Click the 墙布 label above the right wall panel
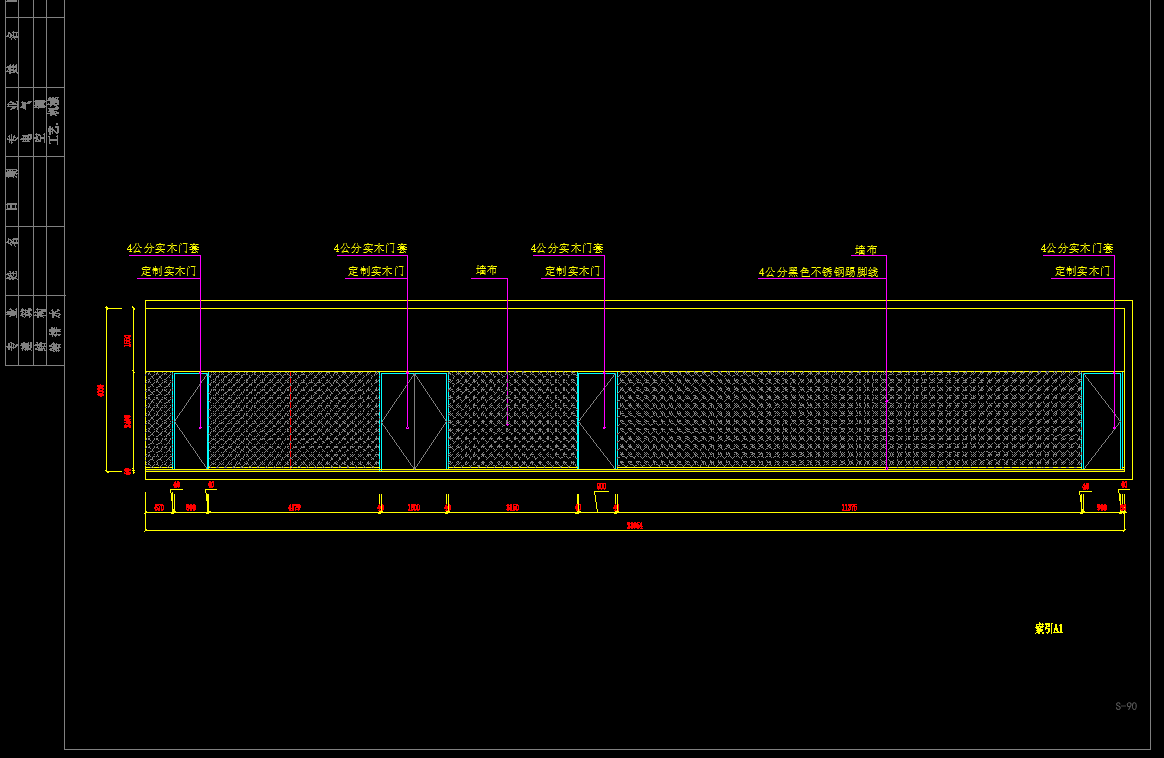 pos(866,250)
